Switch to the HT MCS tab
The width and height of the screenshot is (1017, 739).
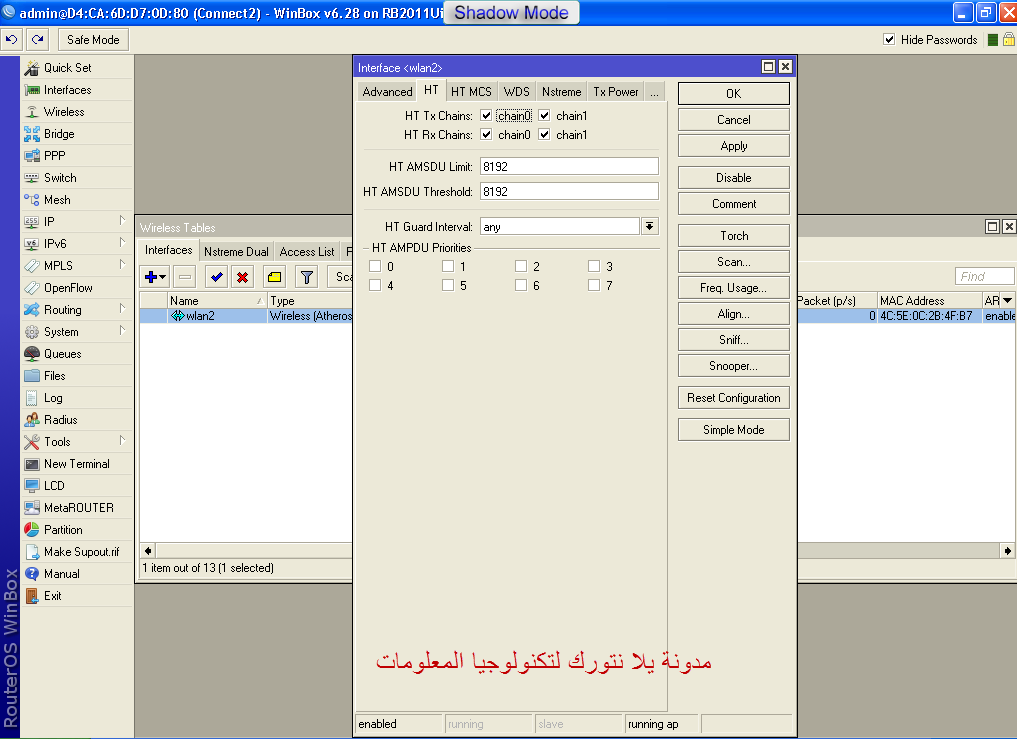[472, 91]
